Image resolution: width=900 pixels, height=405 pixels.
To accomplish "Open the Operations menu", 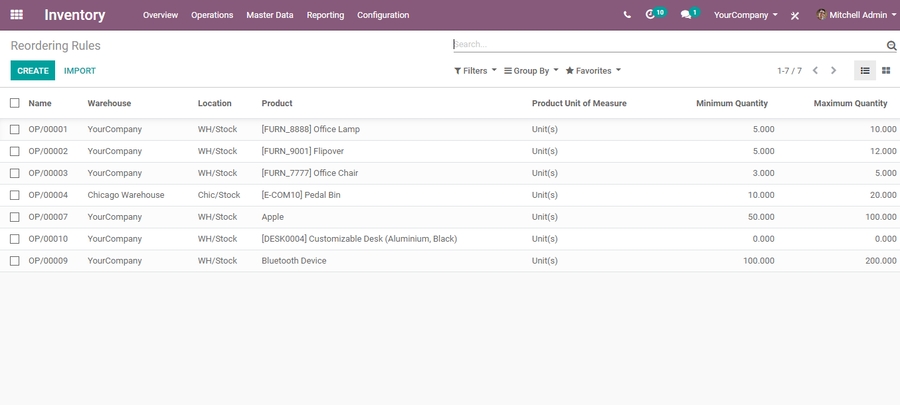I will pos(212,15).
